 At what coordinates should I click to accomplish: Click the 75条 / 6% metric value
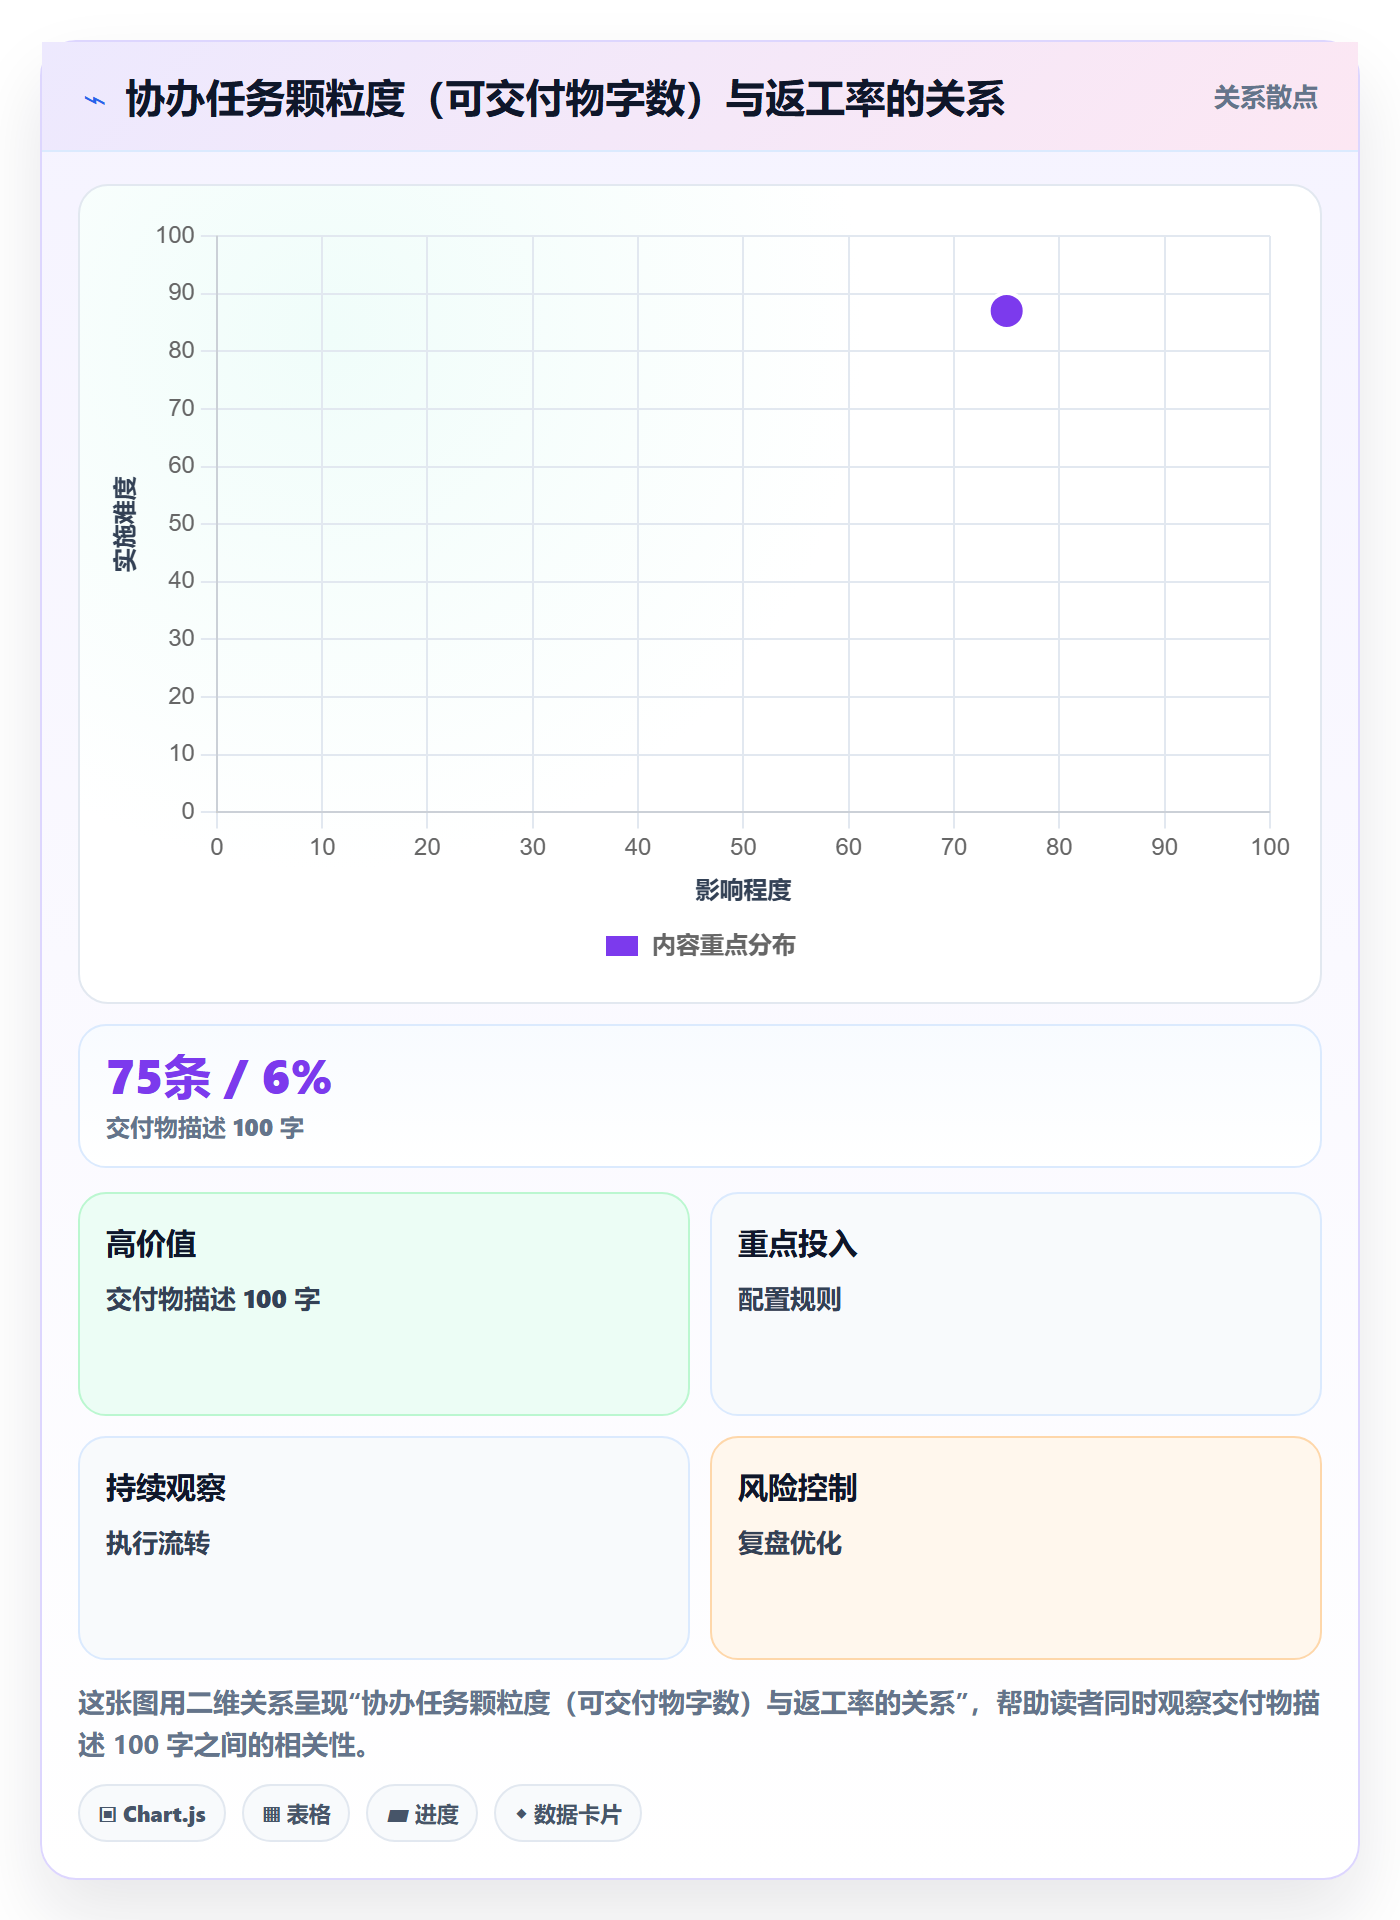[219, 1078]
